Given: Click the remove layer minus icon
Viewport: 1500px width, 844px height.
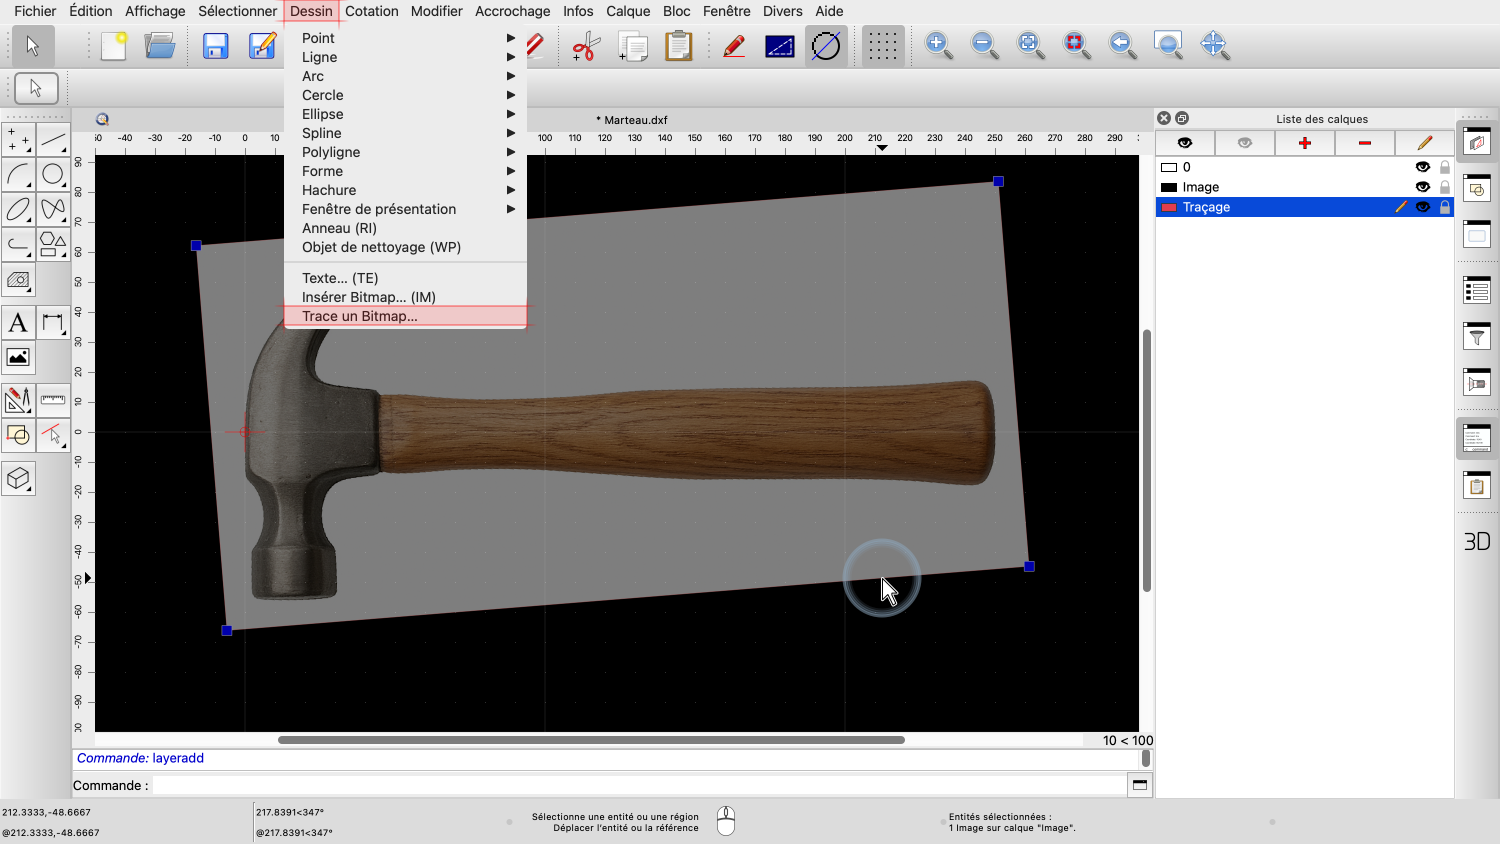Looking at the screenshot, I should coord(1364,143).
